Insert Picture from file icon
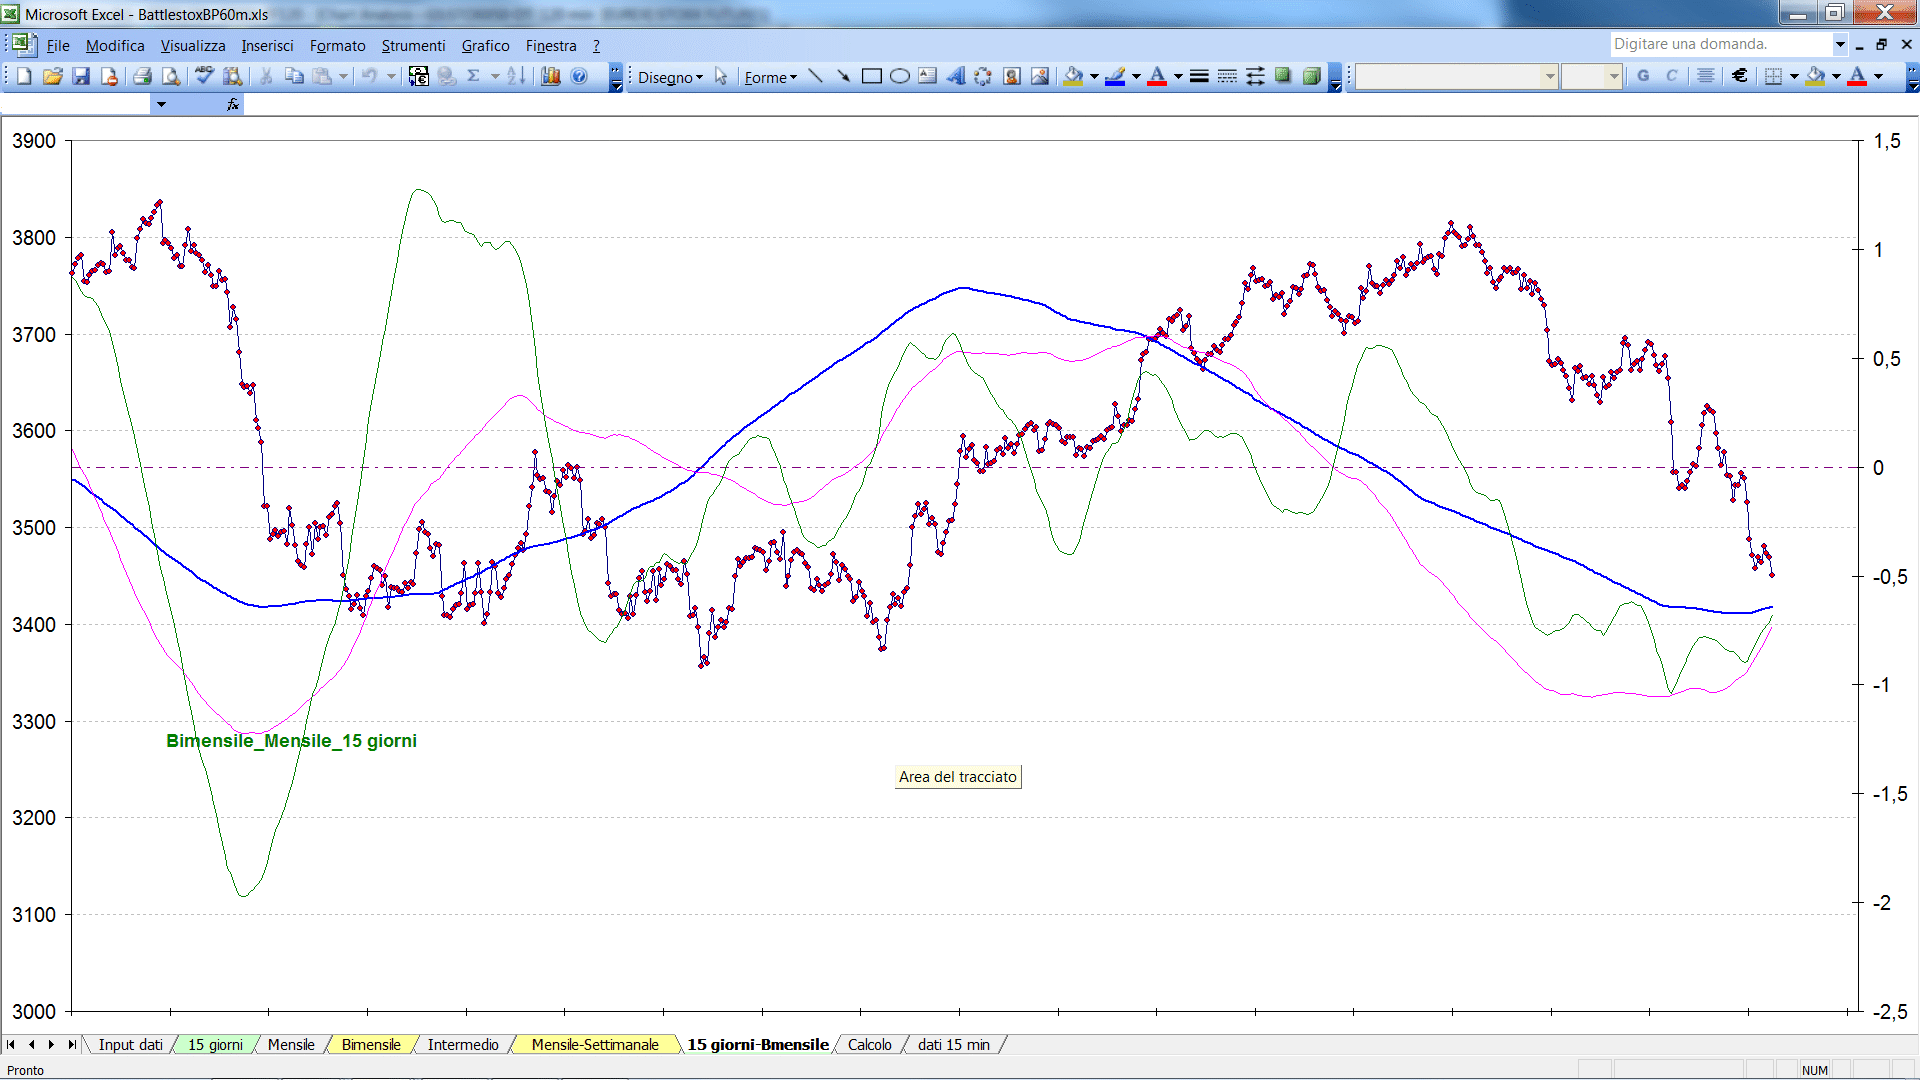 click(1040, 76)
